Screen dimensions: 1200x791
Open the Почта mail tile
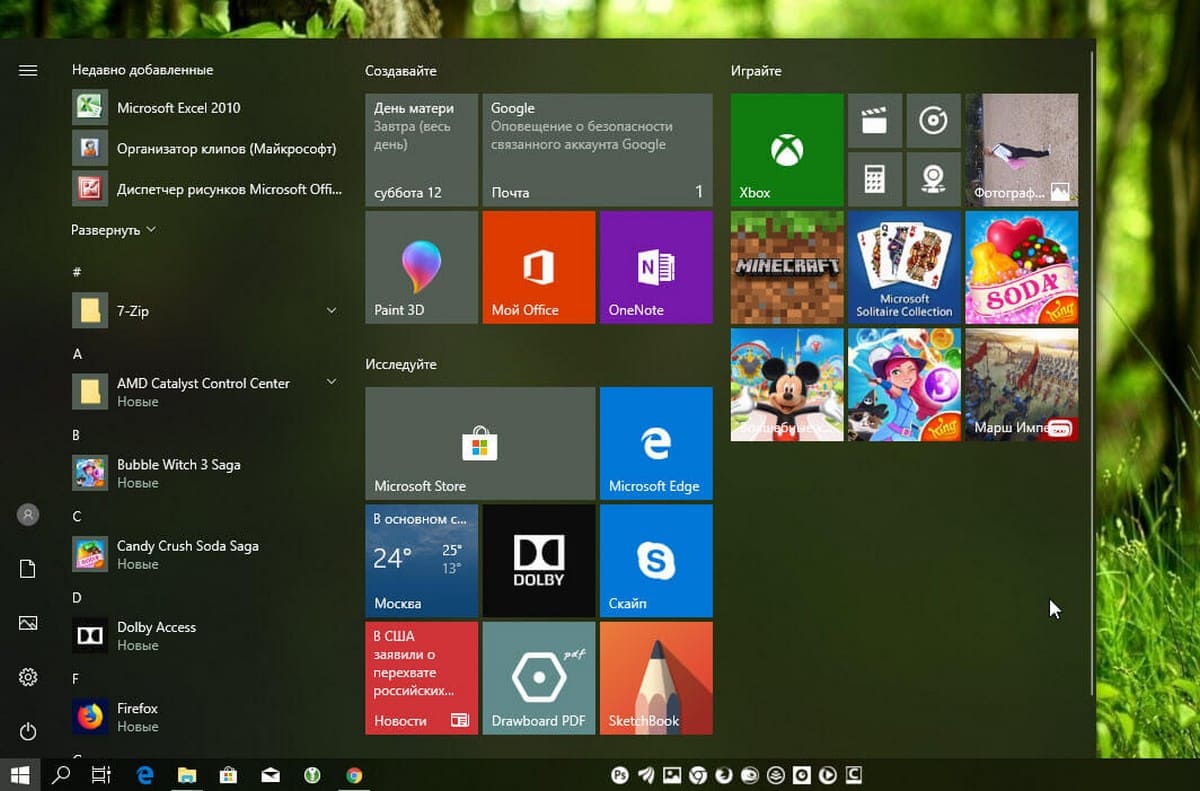597,150
